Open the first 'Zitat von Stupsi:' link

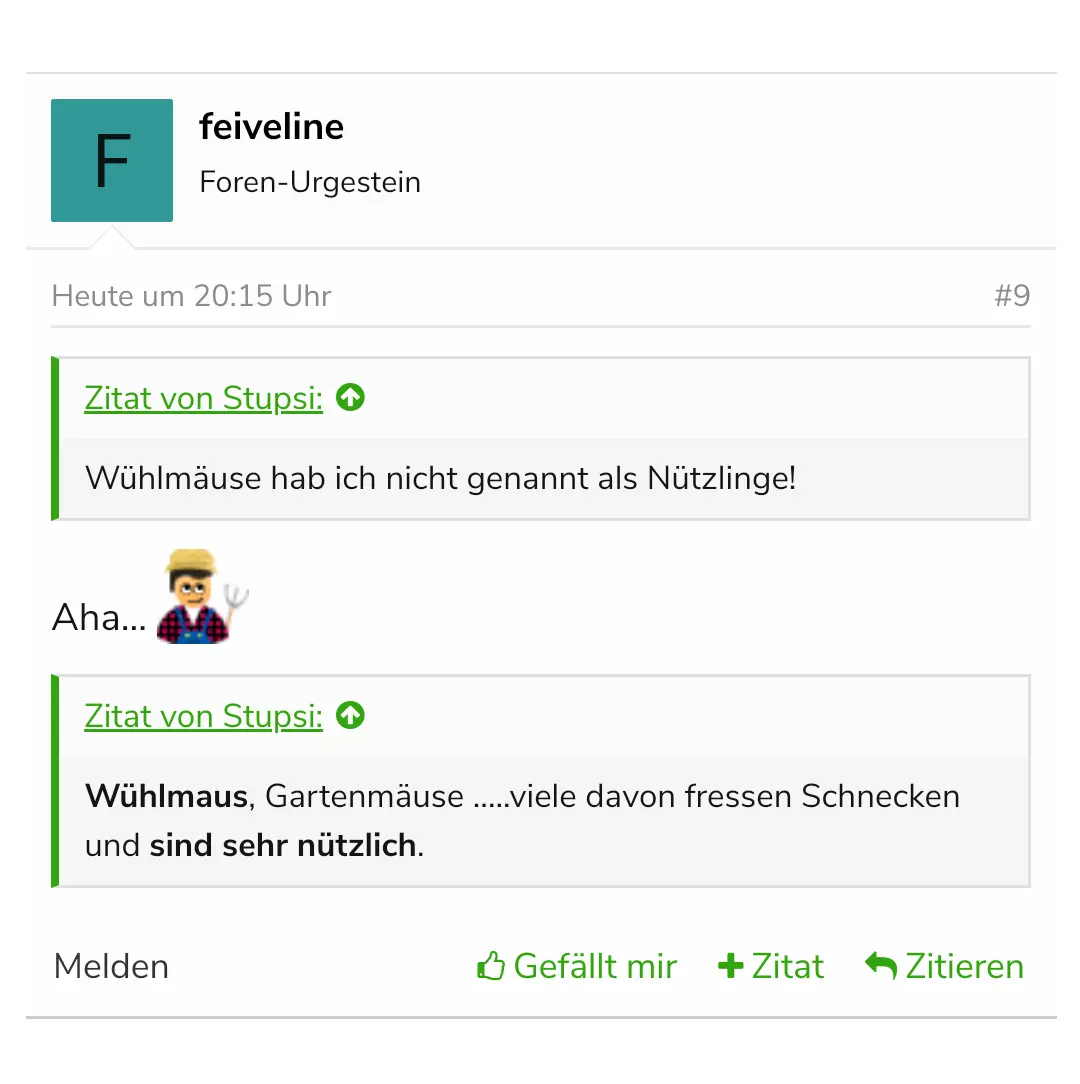204,398
